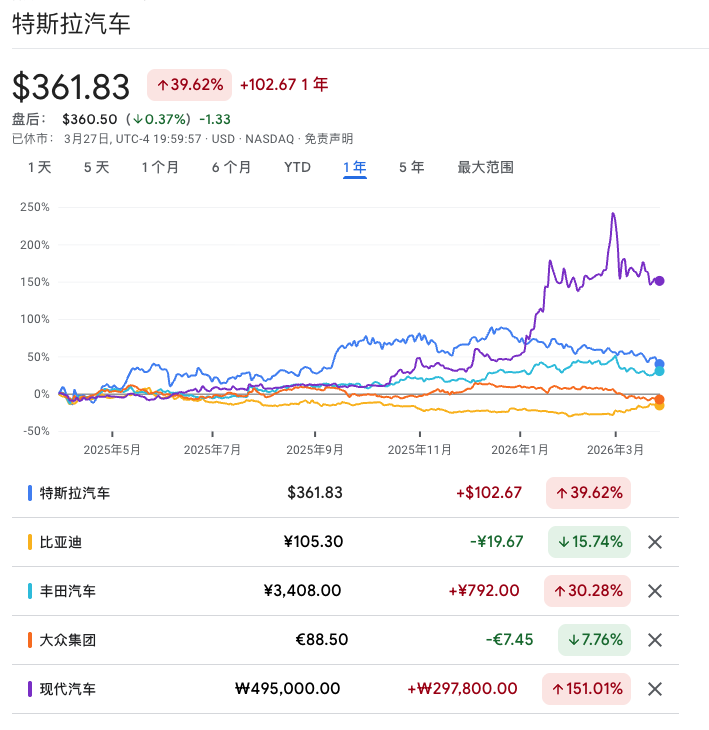Click the -€7.45 change value
709x730 pixels.
tap(509, 640)
